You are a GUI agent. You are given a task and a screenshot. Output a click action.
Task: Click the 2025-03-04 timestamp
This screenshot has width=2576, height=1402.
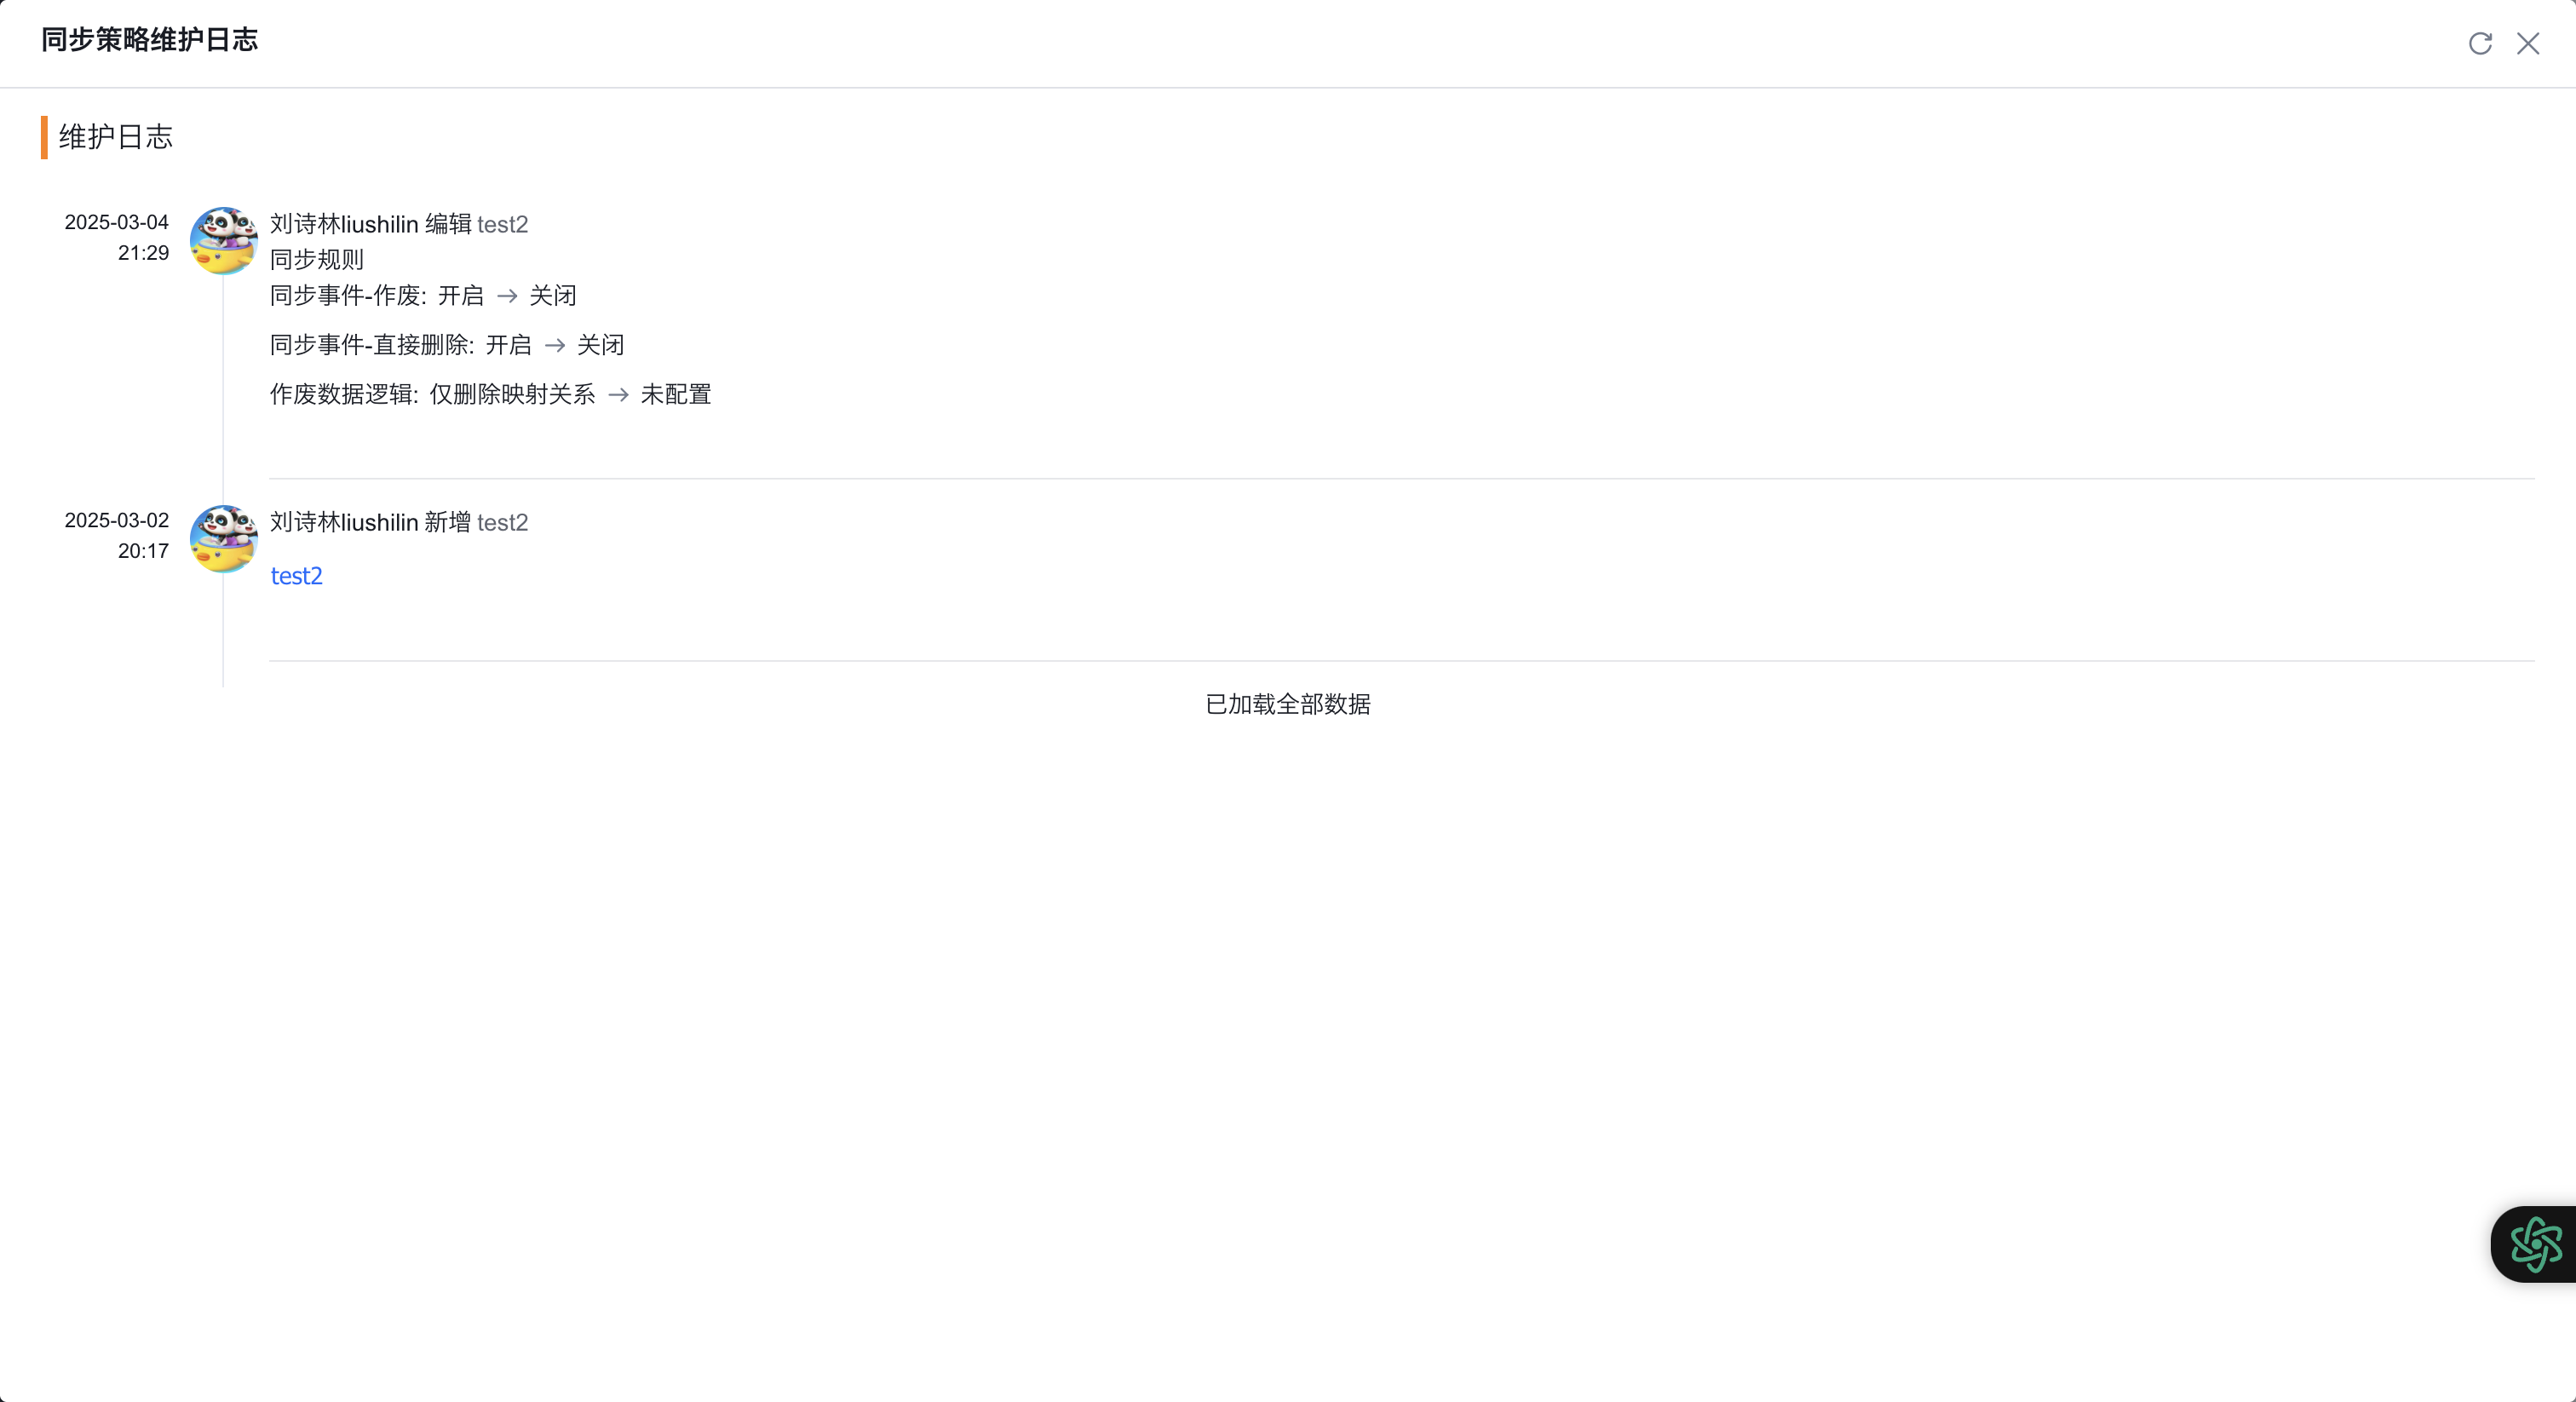click(117, 237)
